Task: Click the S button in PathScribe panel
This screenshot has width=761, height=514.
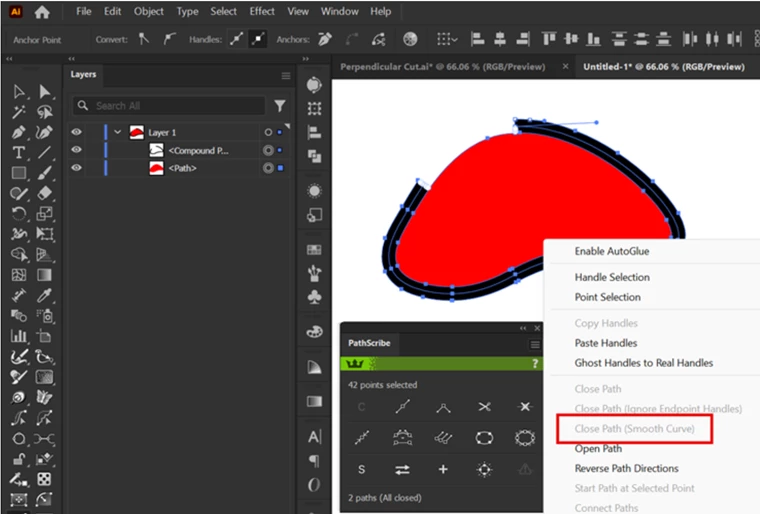Action: point(362,469)
